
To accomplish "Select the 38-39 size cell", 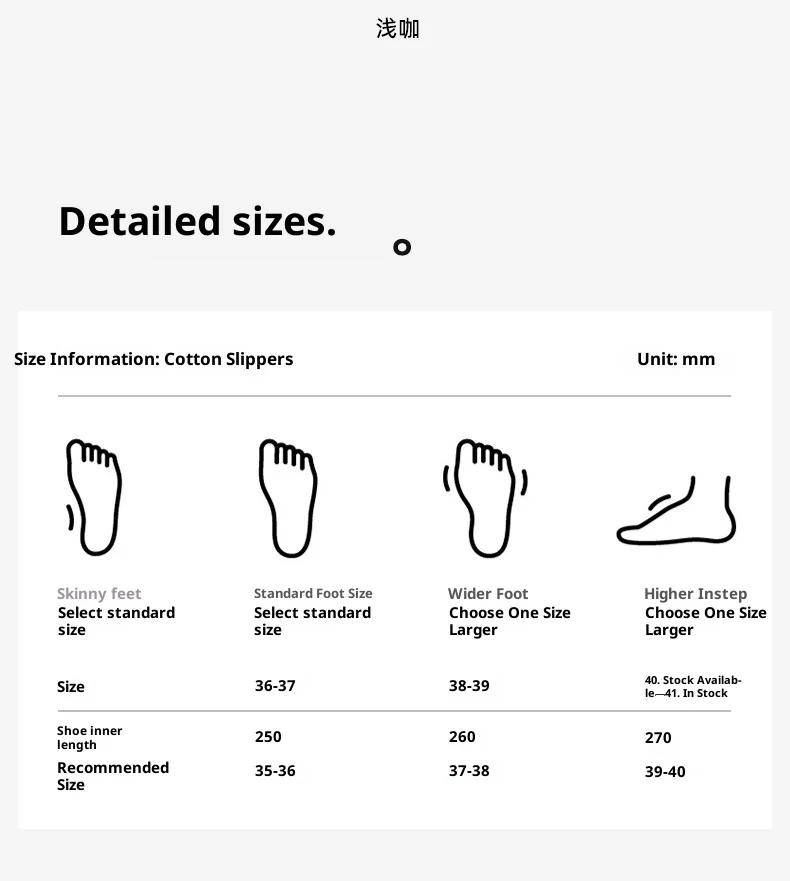I will click(x=469, y=685).
